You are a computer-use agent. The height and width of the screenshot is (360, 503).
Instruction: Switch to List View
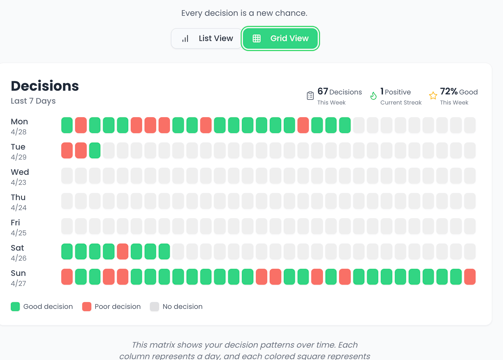click(x=207, y=39)
